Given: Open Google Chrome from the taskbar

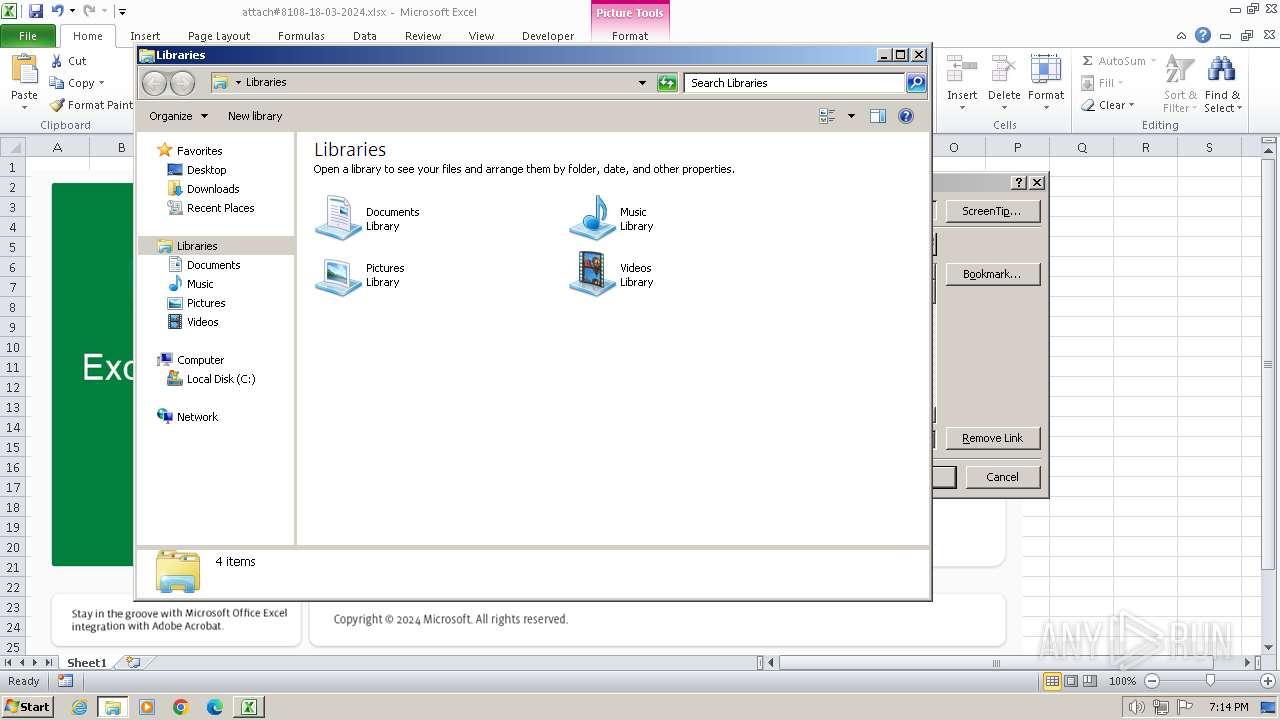Looking at the screenshot, I should pos(181,707).
